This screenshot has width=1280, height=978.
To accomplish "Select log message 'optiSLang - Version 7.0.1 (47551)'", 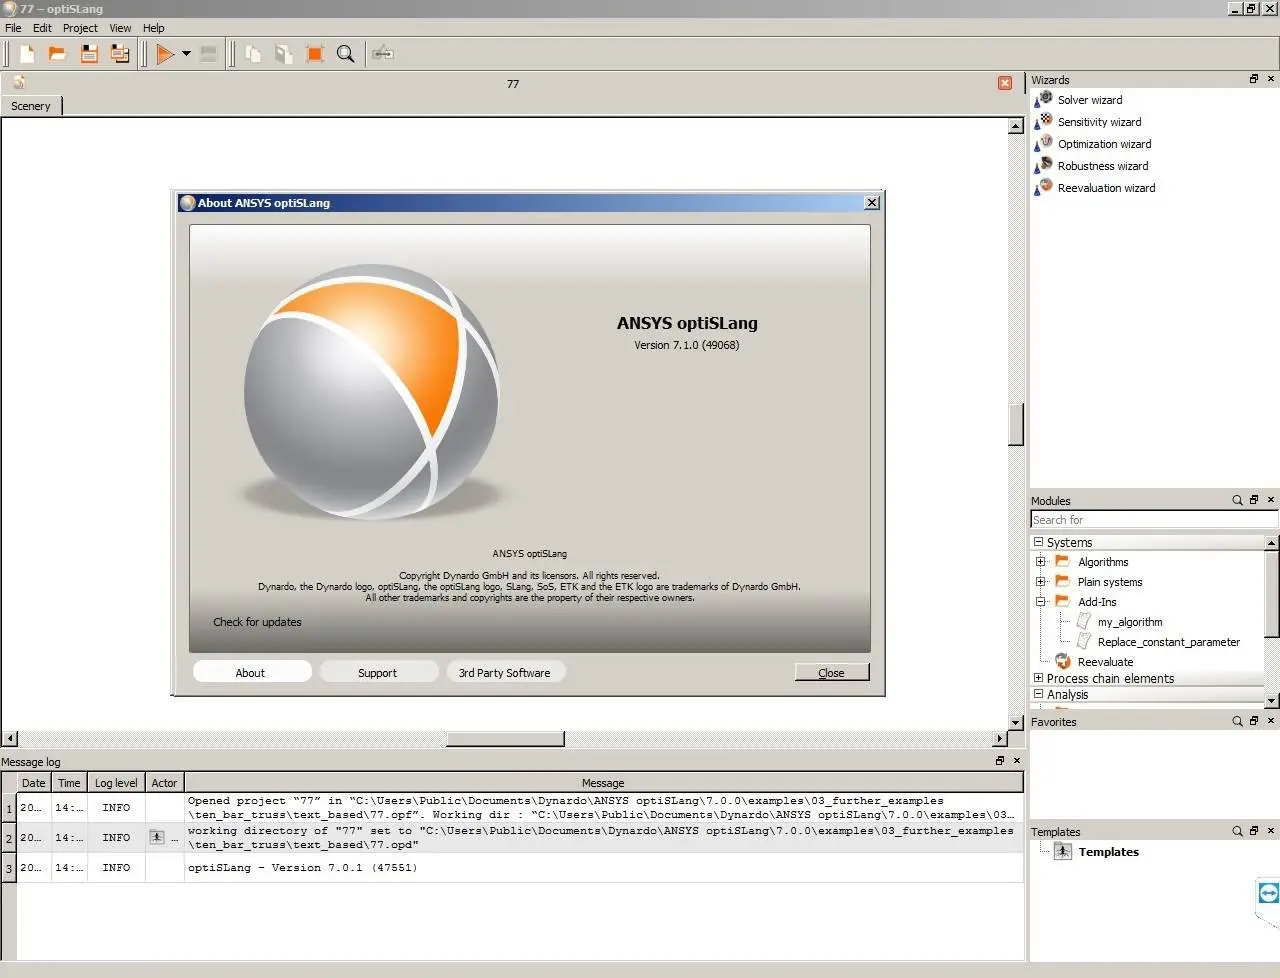I will 303,868.
